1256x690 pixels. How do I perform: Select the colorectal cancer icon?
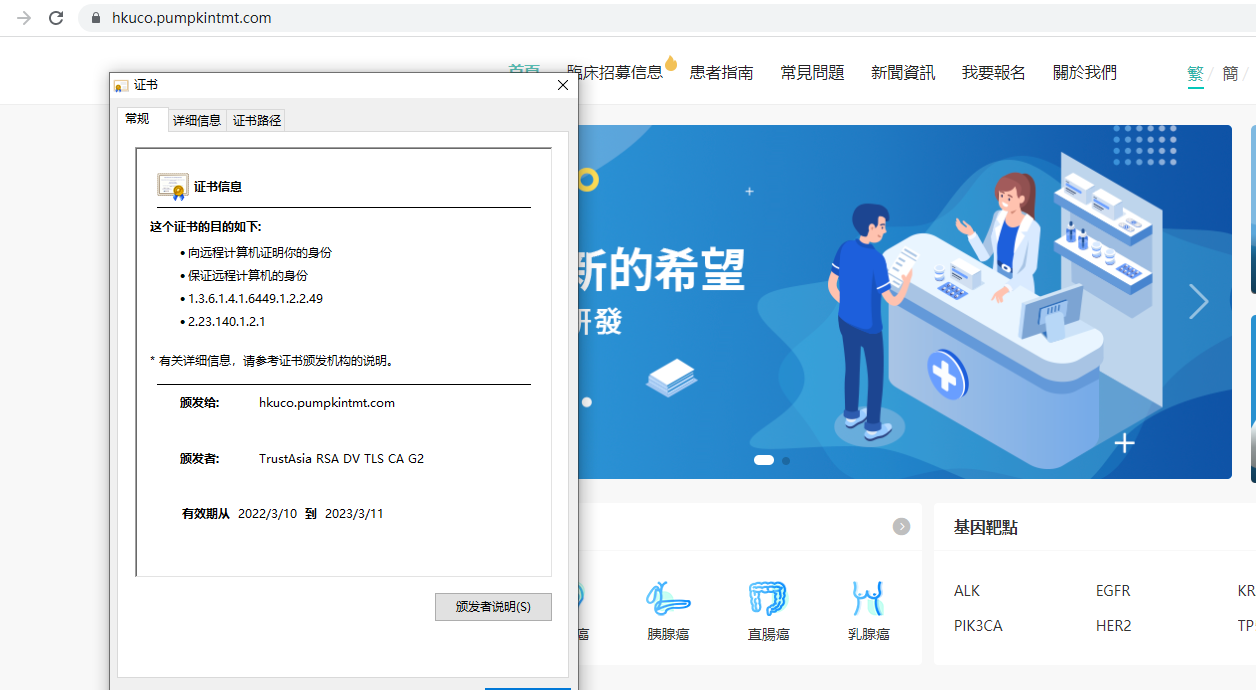(x=768, y=600)
